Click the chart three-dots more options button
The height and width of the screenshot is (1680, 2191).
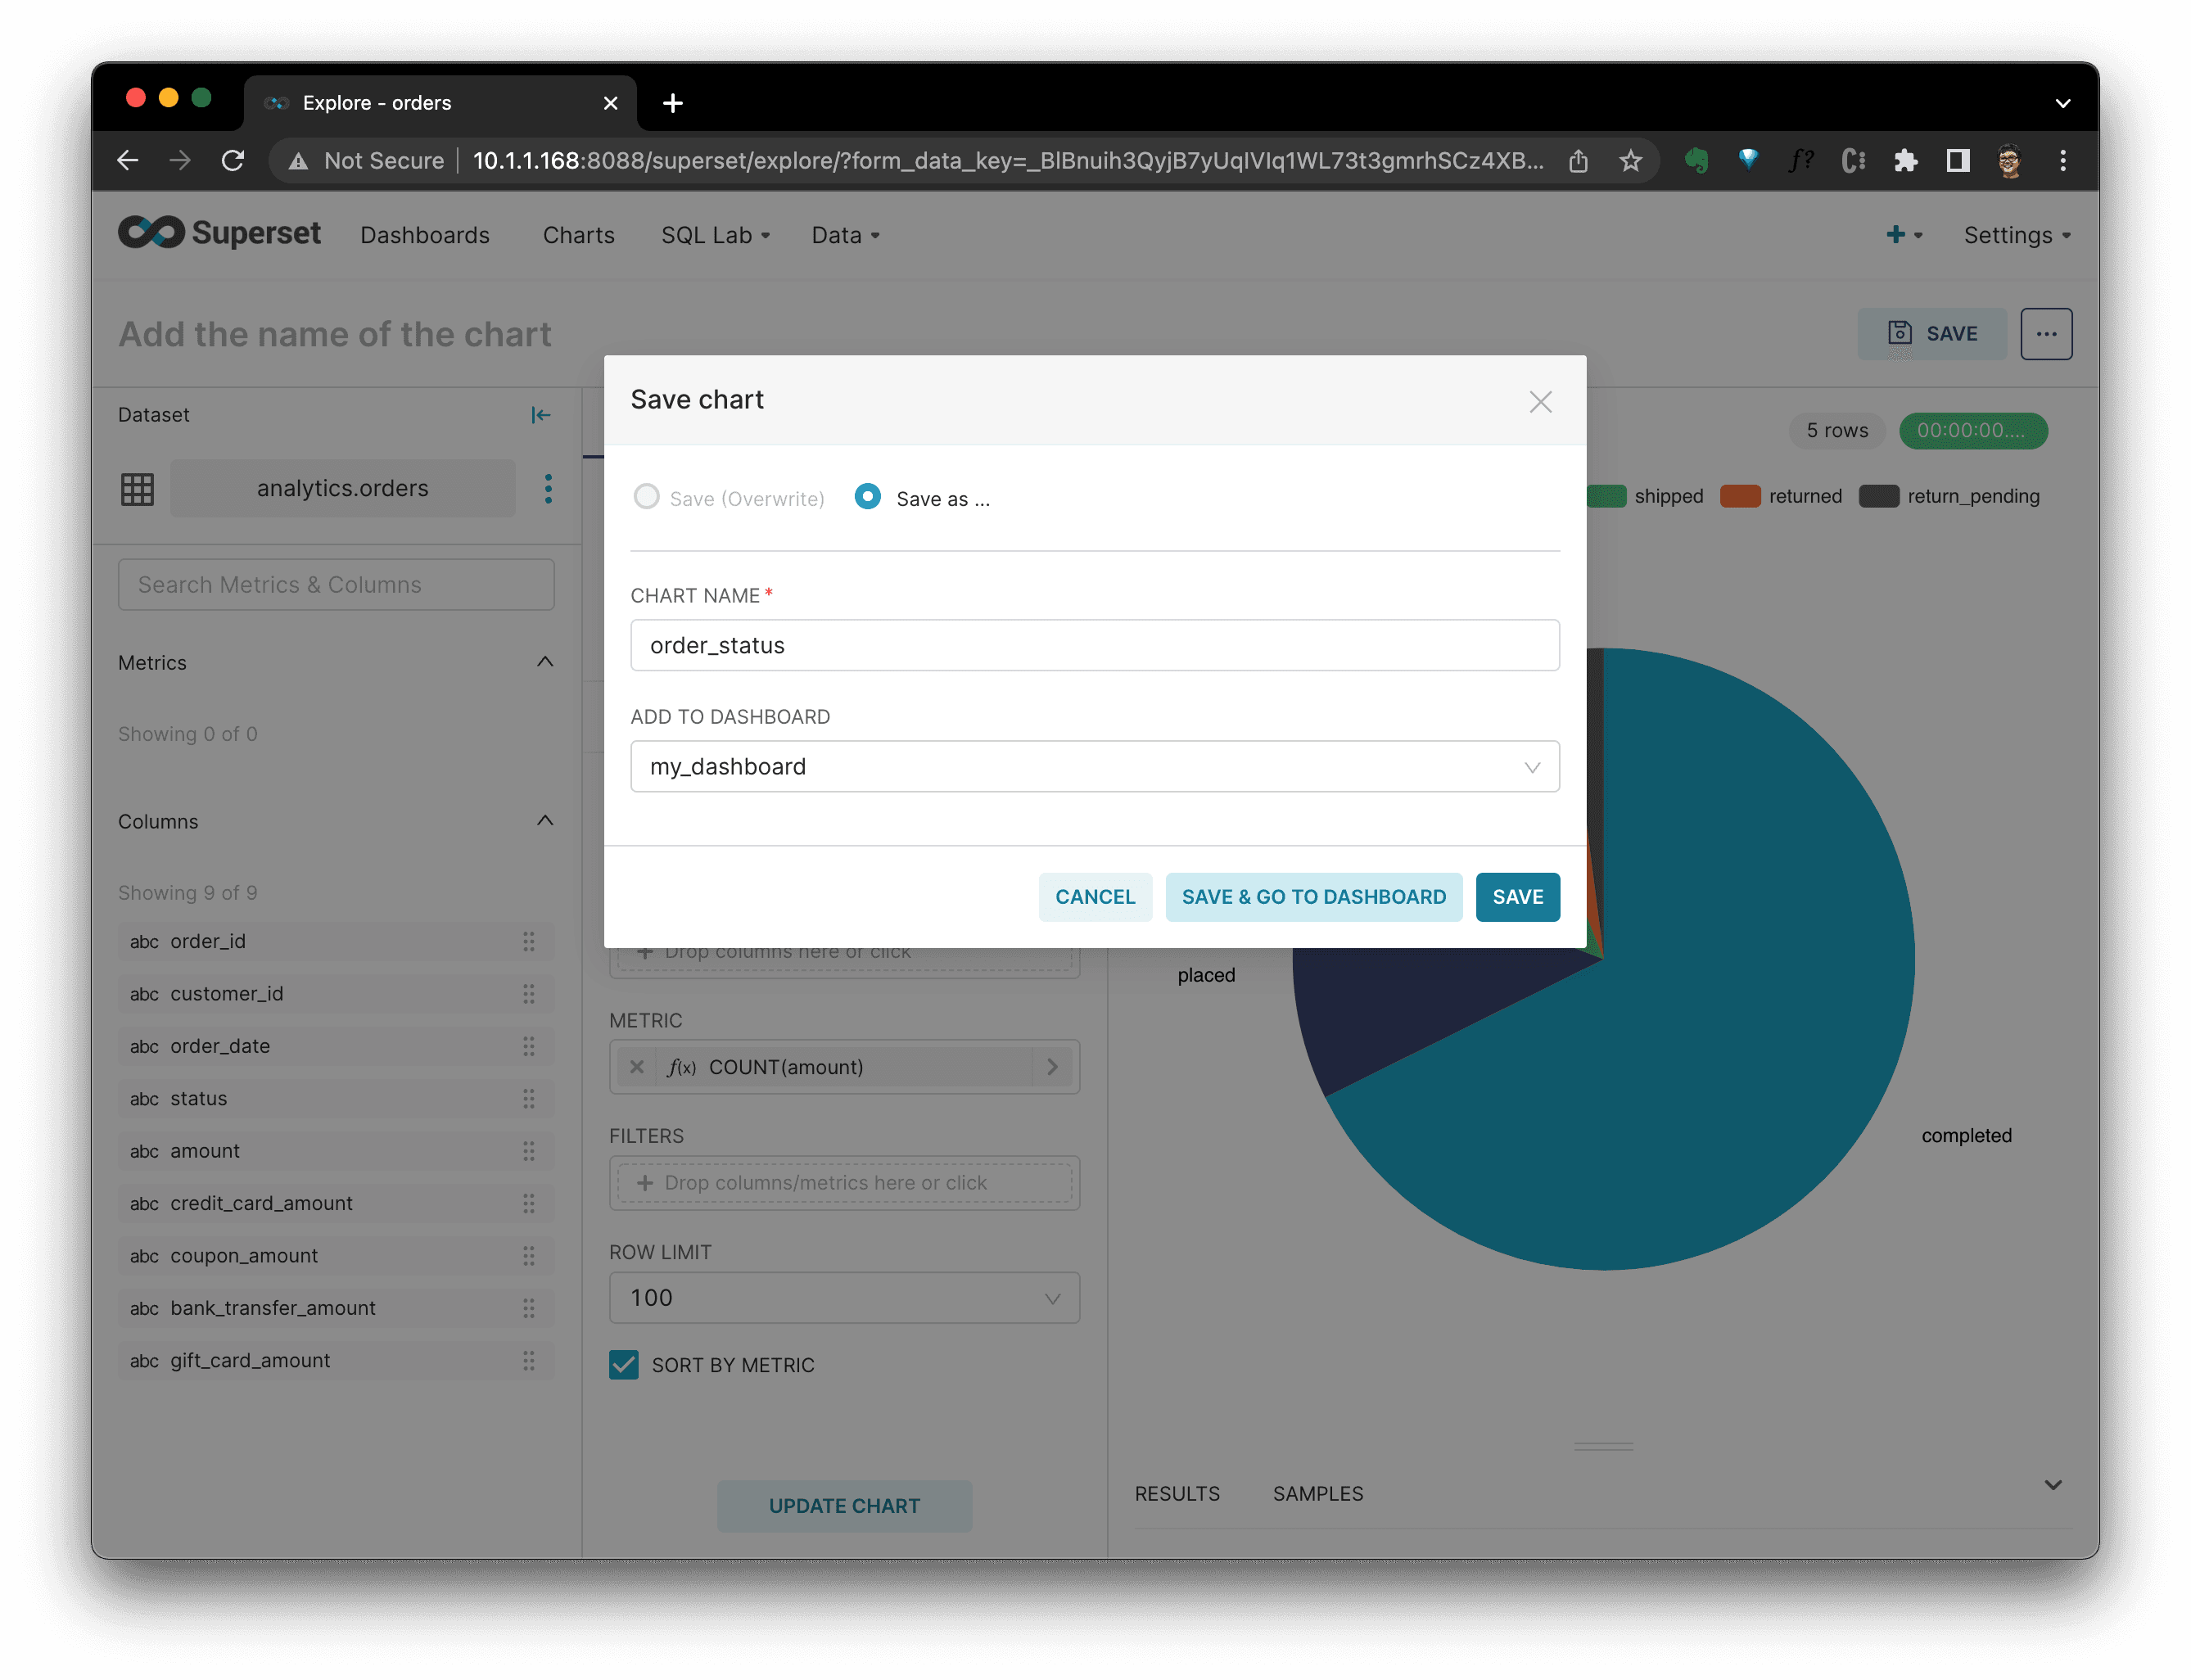[2045, 334]
